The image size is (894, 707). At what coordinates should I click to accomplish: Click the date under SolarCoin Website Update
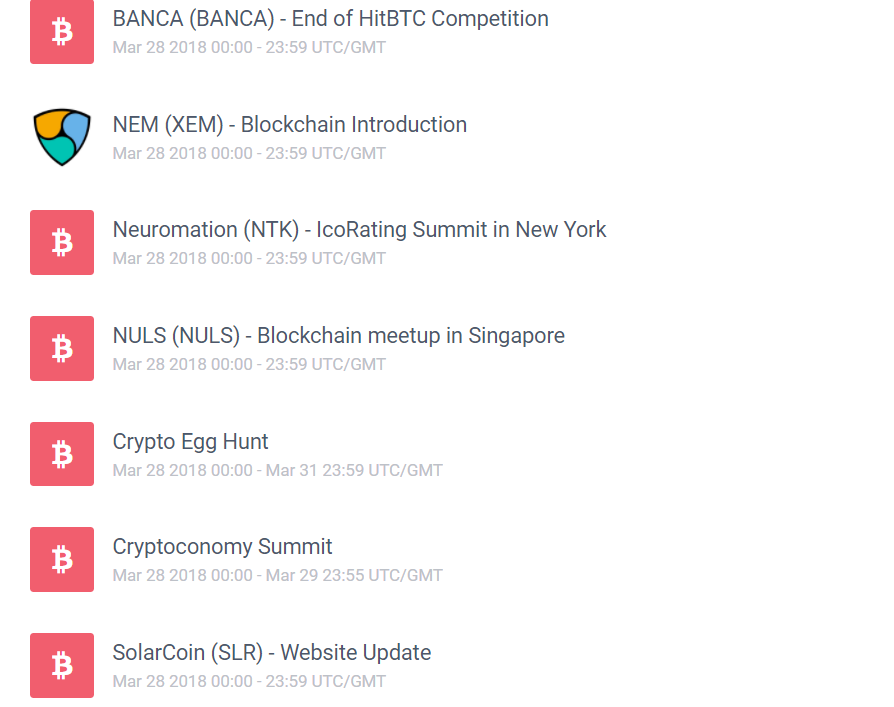pos(248,681)
